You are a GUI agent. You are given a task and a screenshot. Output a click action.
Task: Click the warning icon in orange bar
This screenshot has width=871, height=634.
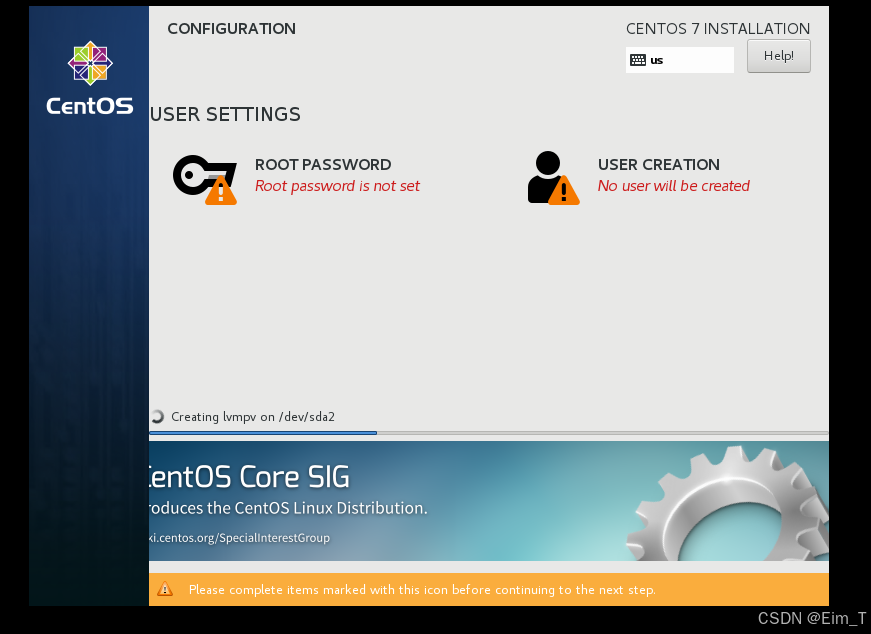[x=165, y=589]
